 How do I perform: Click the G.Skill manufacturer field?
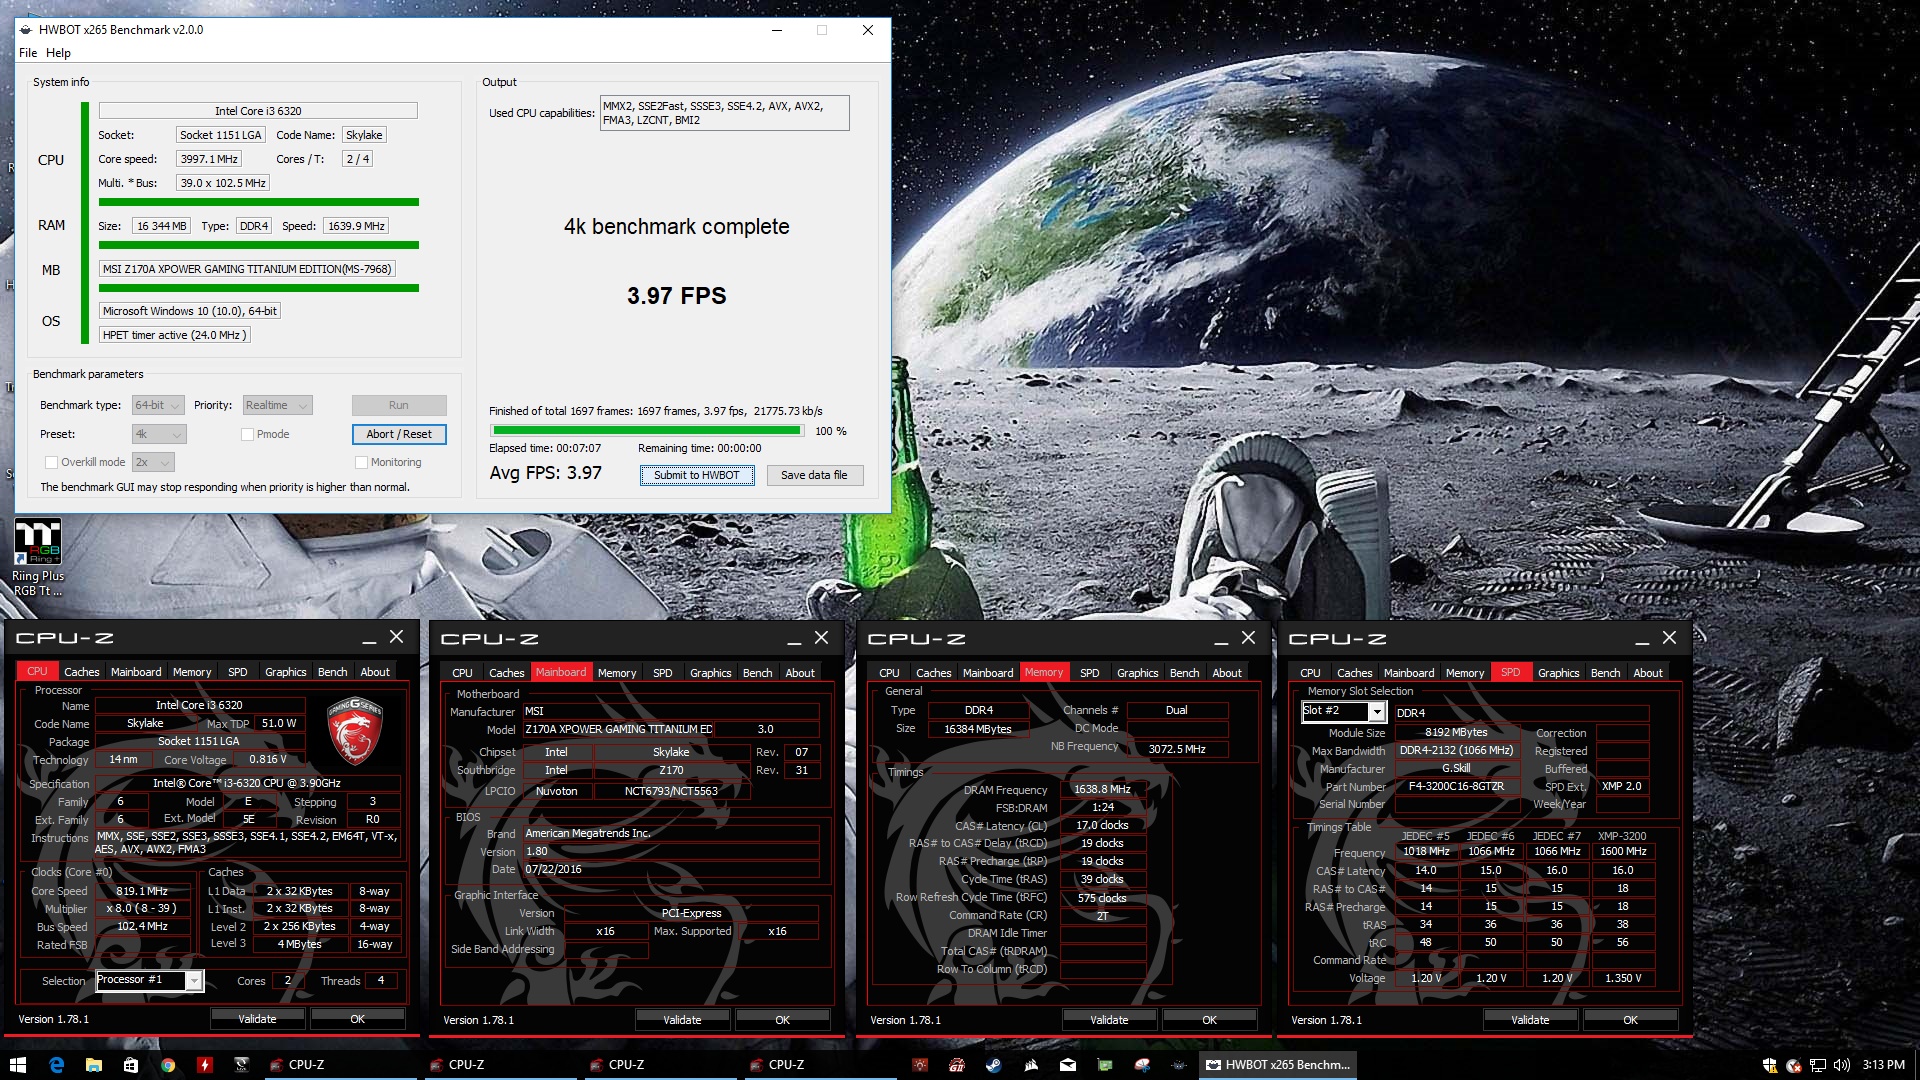1455,768
